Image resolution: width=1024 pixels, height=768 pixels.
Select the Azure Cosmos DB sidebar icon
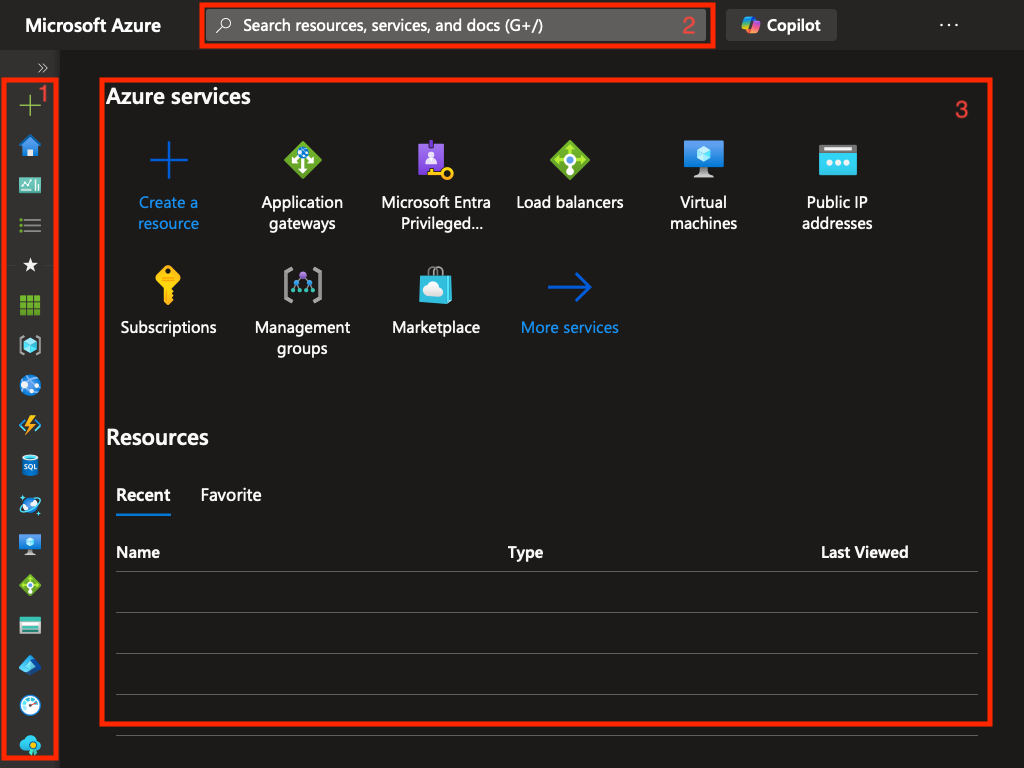[x=29, y=505]
